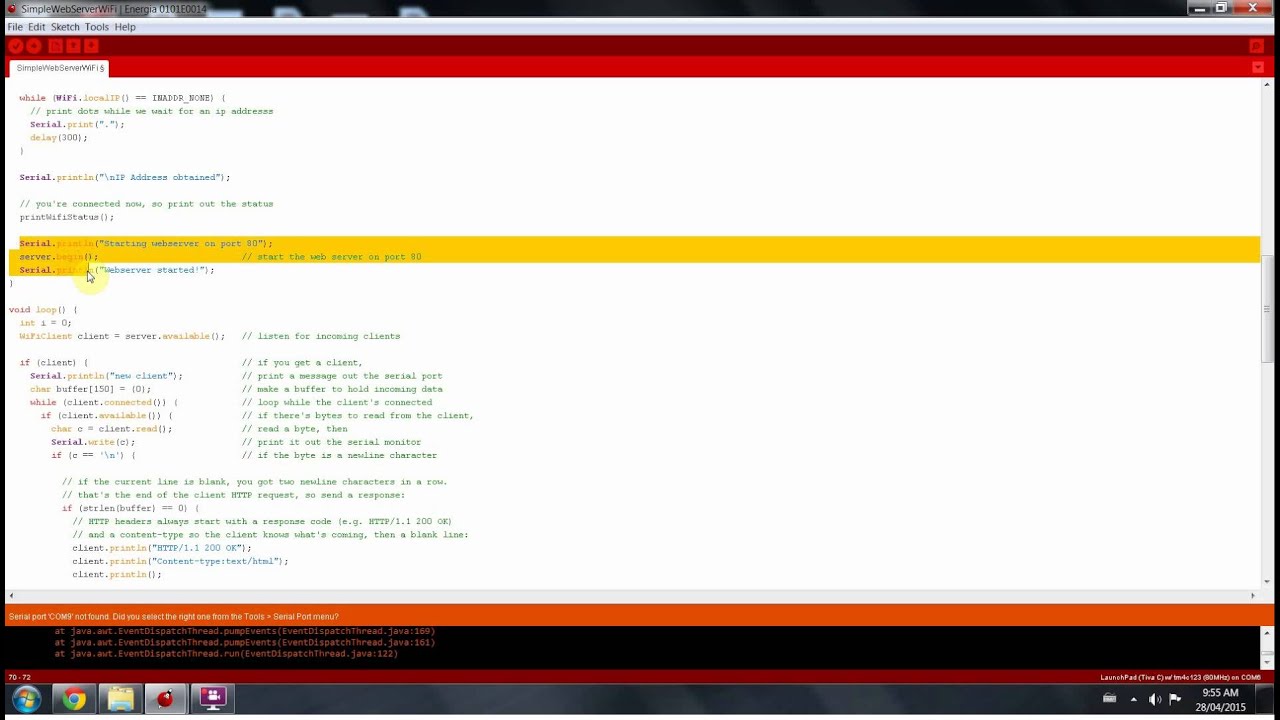Click the 'Serial.write(c);' line
Viewport: 1280px width, 720px height.
pos(93,442)
